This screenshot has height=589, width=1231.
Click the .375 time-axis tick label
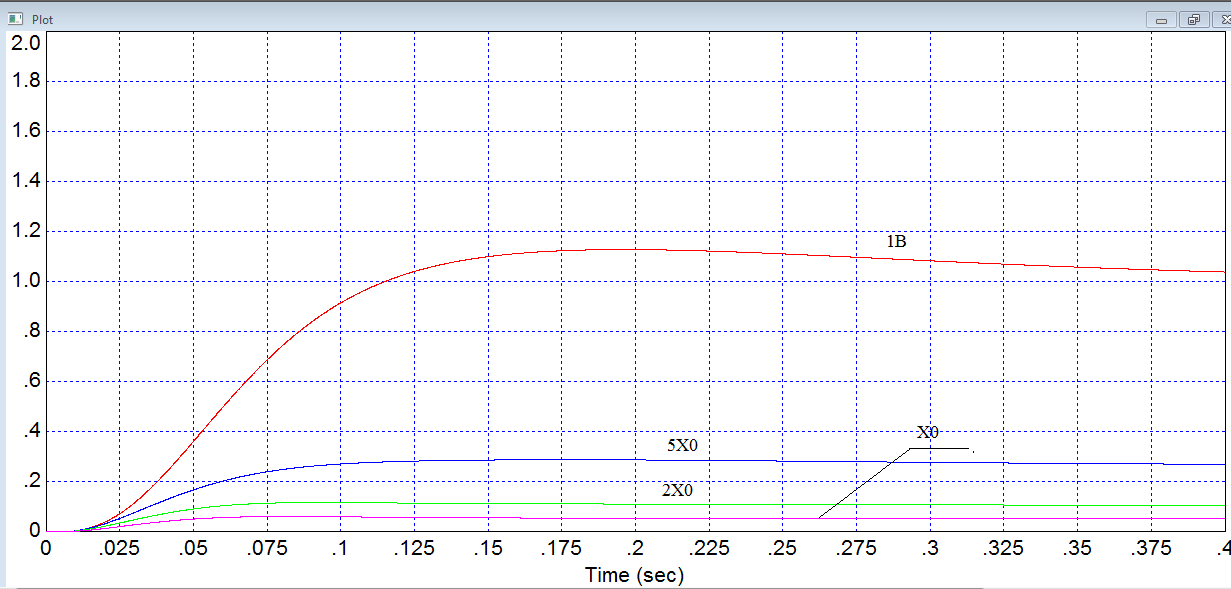tap(1151, 548)
